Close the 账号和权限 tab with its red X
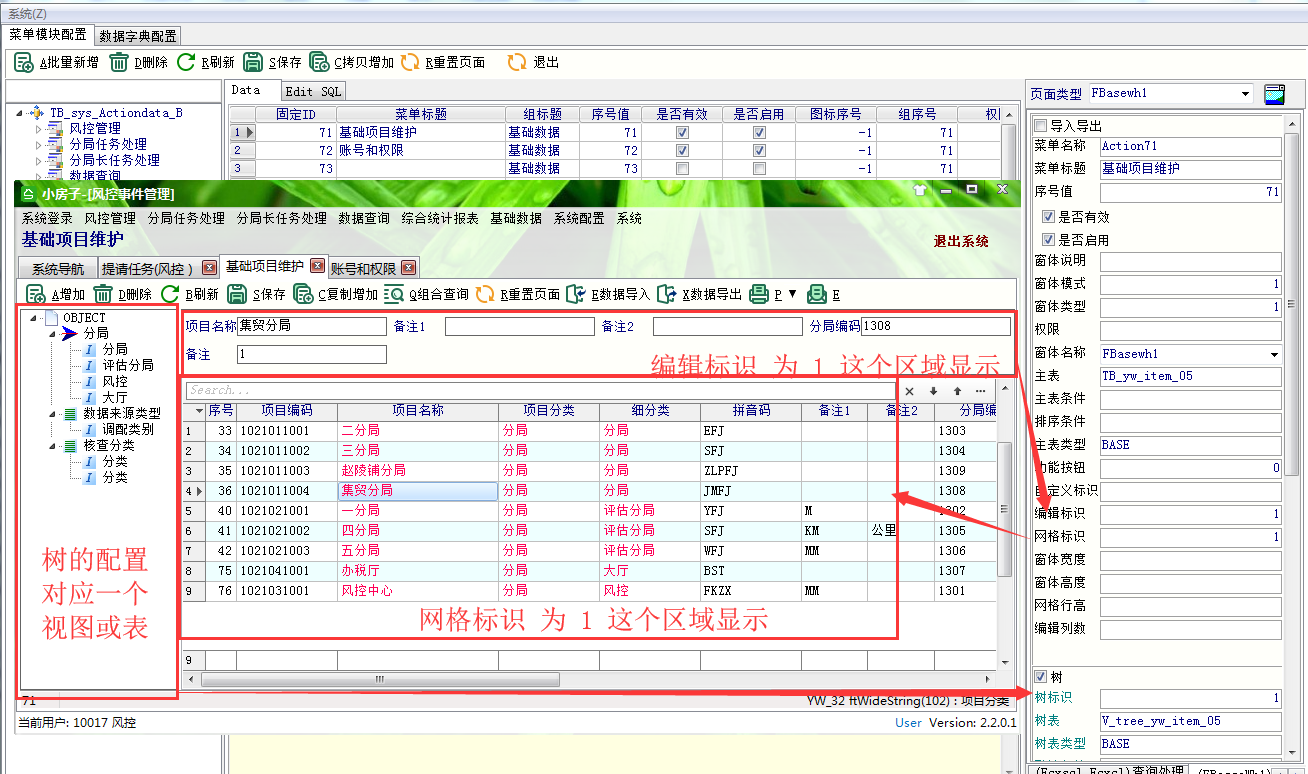 click(x=407, y=268)
